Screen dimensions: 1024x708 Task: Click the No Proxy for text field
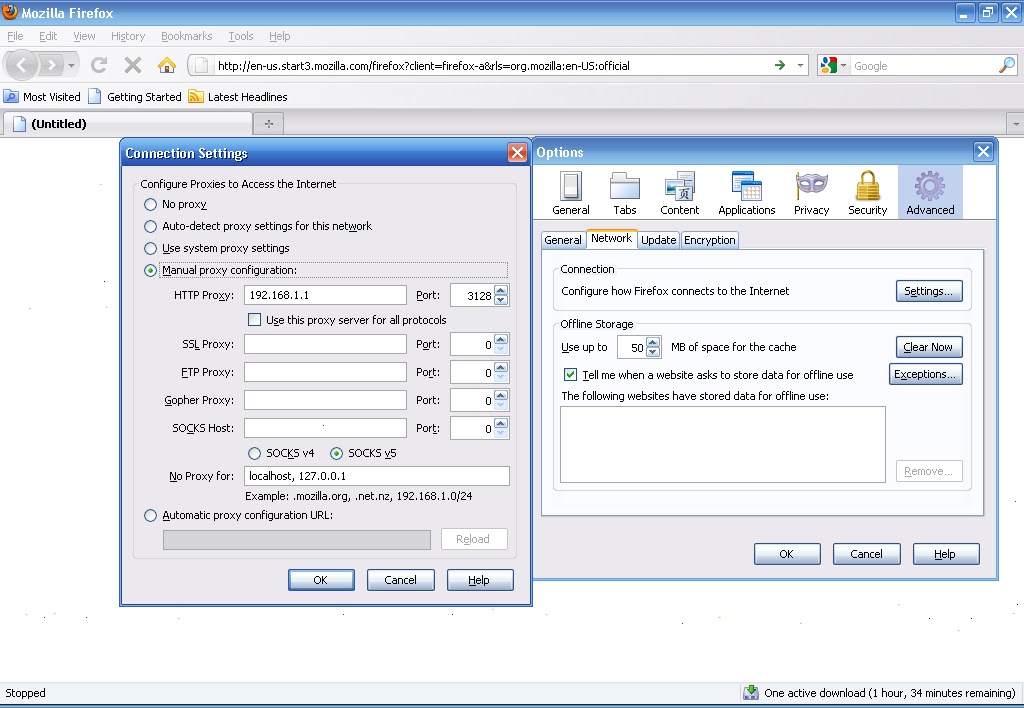pyautogui.click(x=377, y=476)
